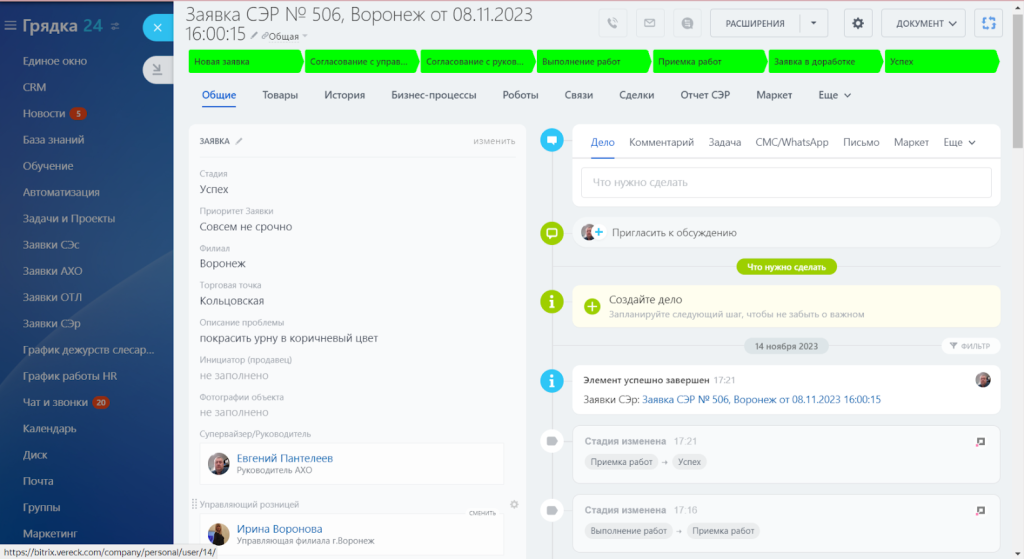Click the pencil icon beside Заявка section title

pyautogui.click(x=239, y=141)
